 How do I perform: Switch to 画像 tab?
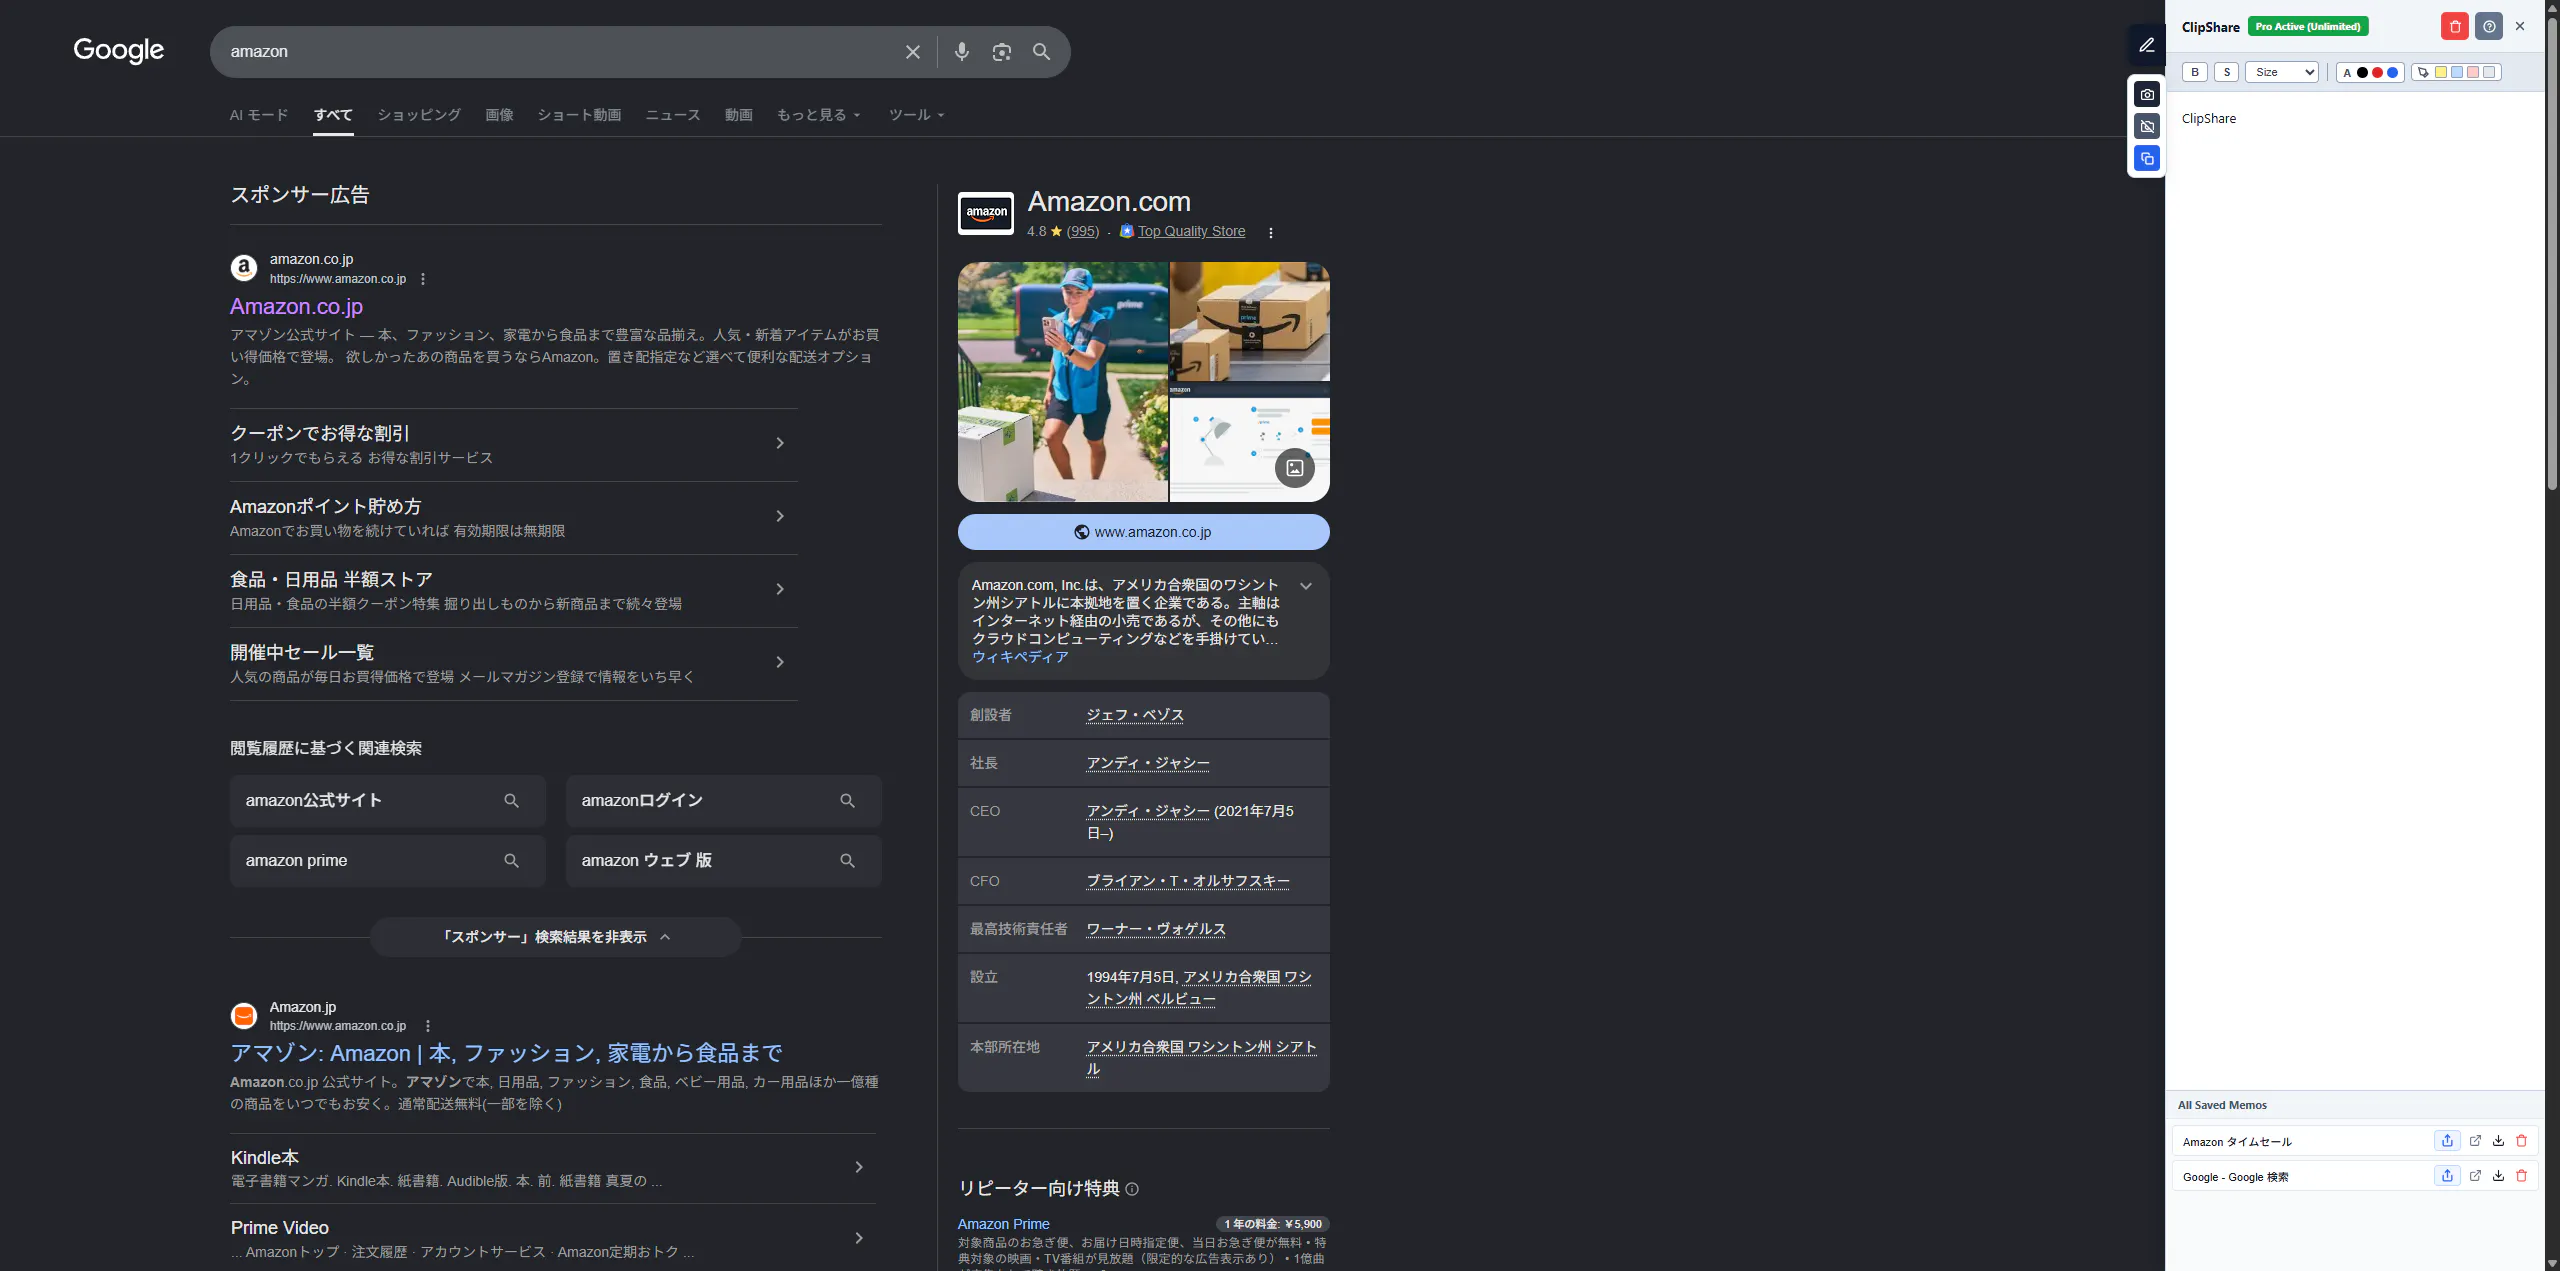(499, 115)
